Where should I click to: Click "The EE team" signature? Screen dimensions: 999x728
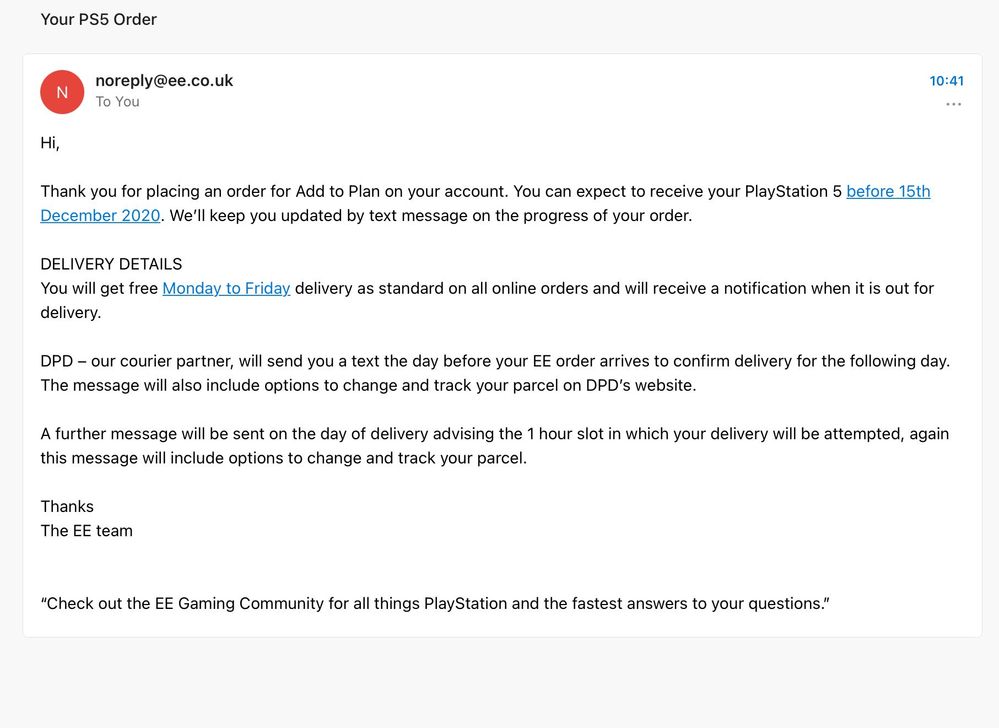tap(86, 531)
